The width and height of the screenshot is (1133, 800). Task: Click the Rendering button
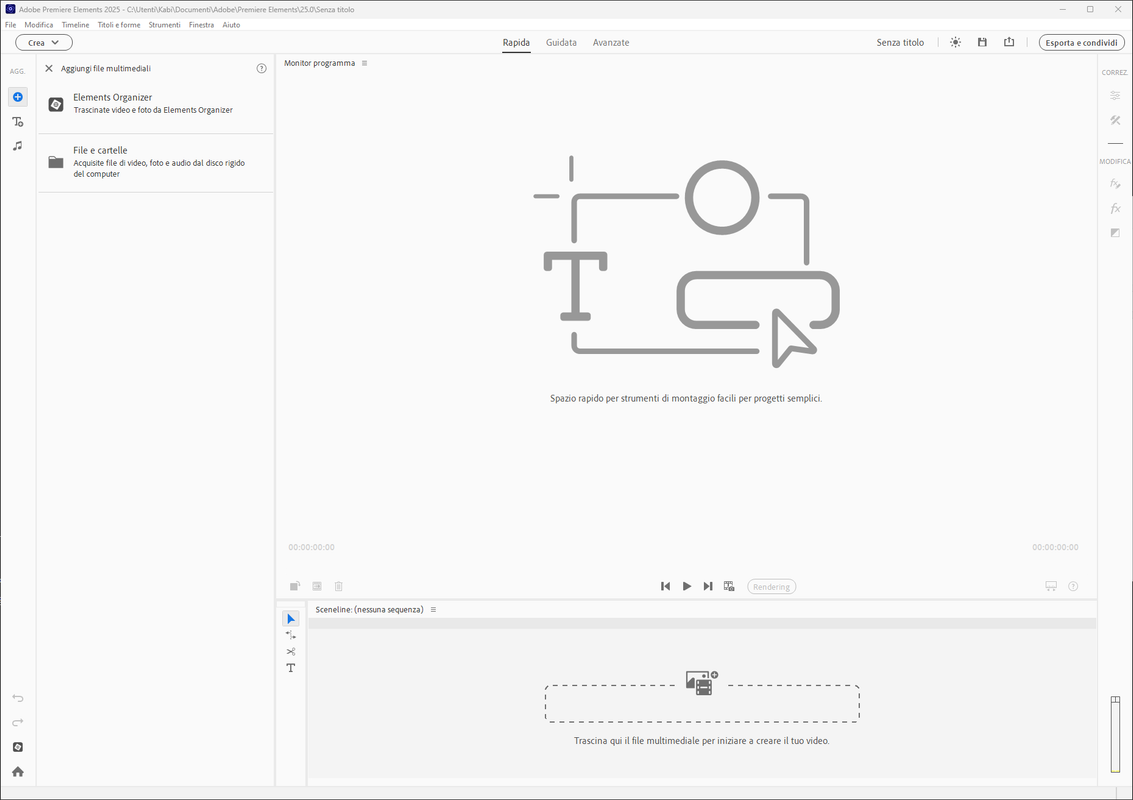(x=772, y=587)
